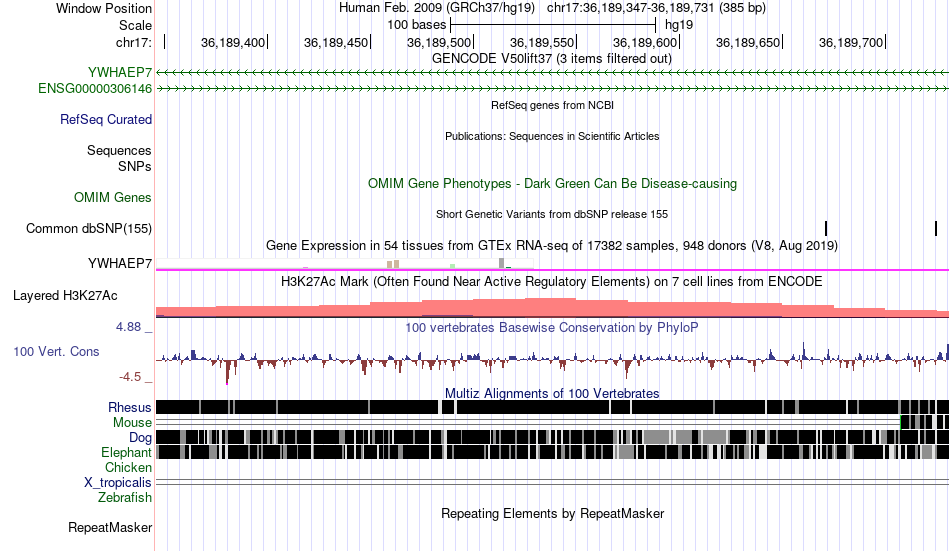The width and height of the screenshot is (950, 551).
Task: Click the Mouse alignment block at right
Action: [925, 422]
